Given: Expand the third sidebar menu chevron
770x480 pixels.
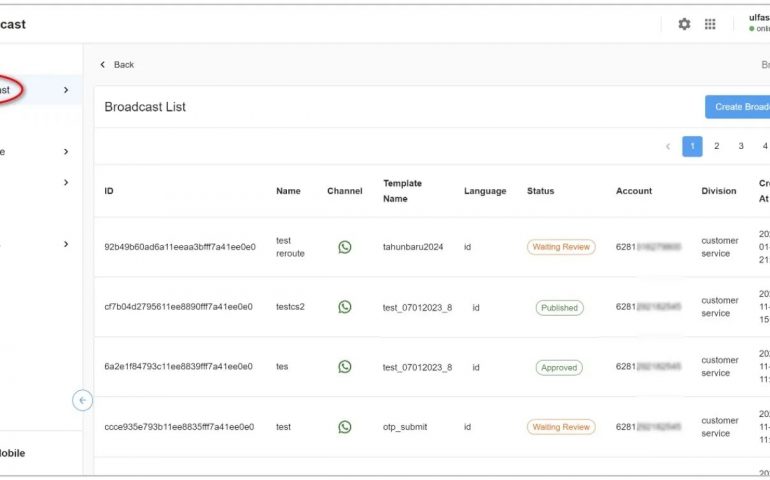Looking at the screenshot, I should tap(66, 182).
